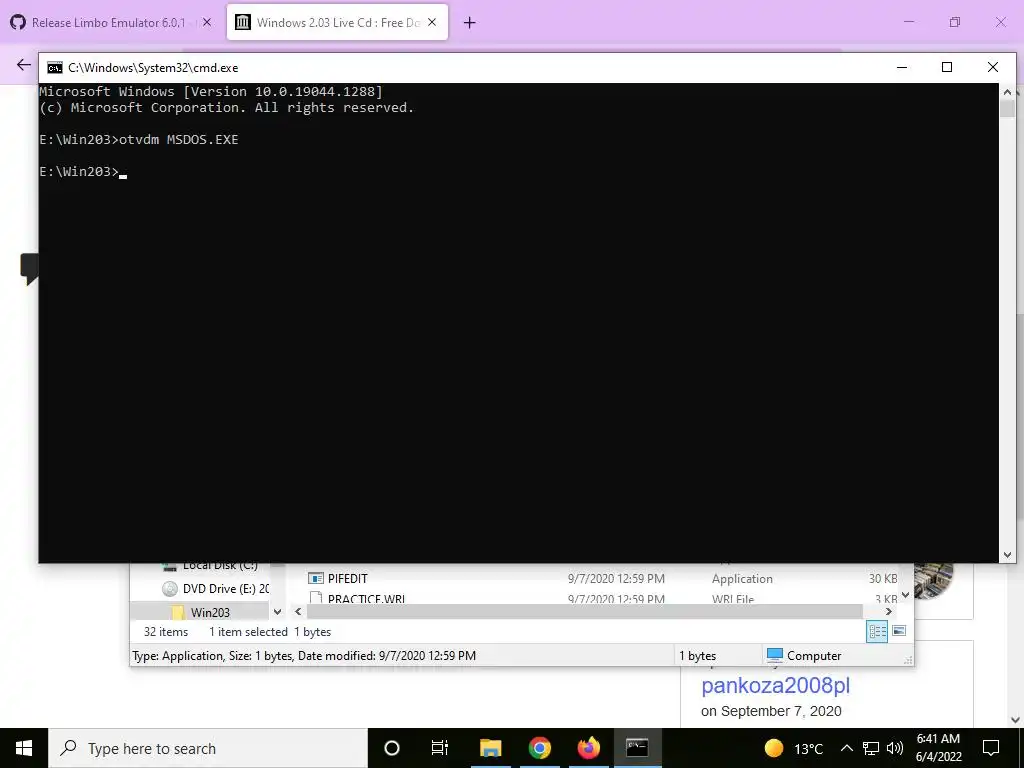Click the black comment bubble icon on webpage
Screen dimensions: 1024x768
coord(29,269)
